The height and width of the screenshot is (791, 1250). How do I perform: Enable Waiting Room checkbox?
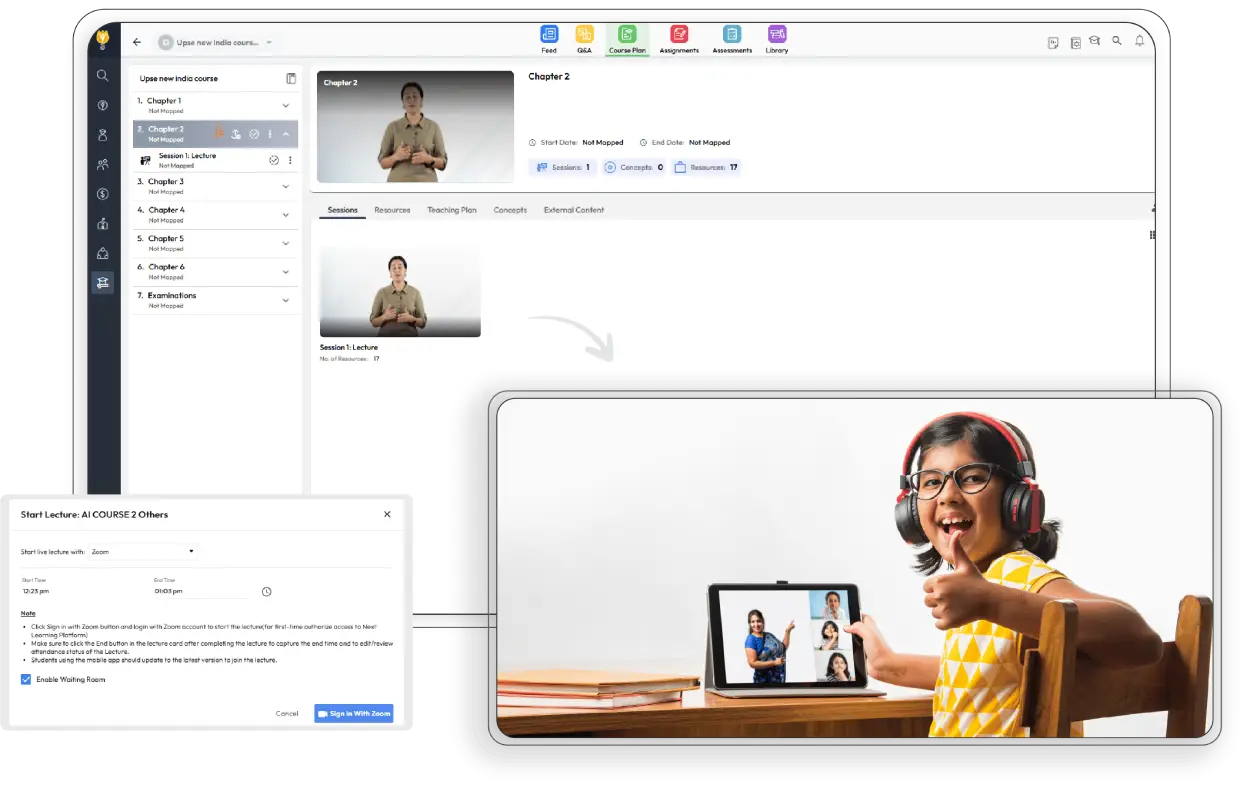pos(25,679)
